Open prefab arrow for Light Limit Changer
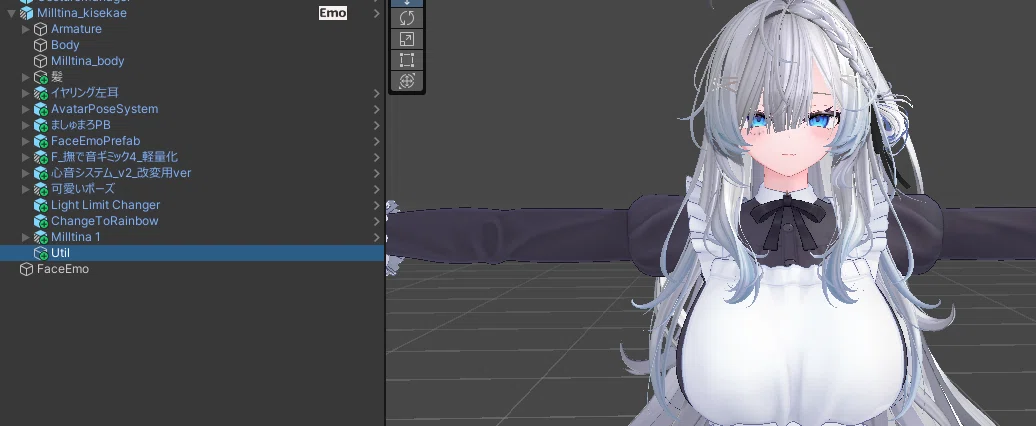Image resolution: width=1036 pixels, height=426 pixels. click(376, 205)
